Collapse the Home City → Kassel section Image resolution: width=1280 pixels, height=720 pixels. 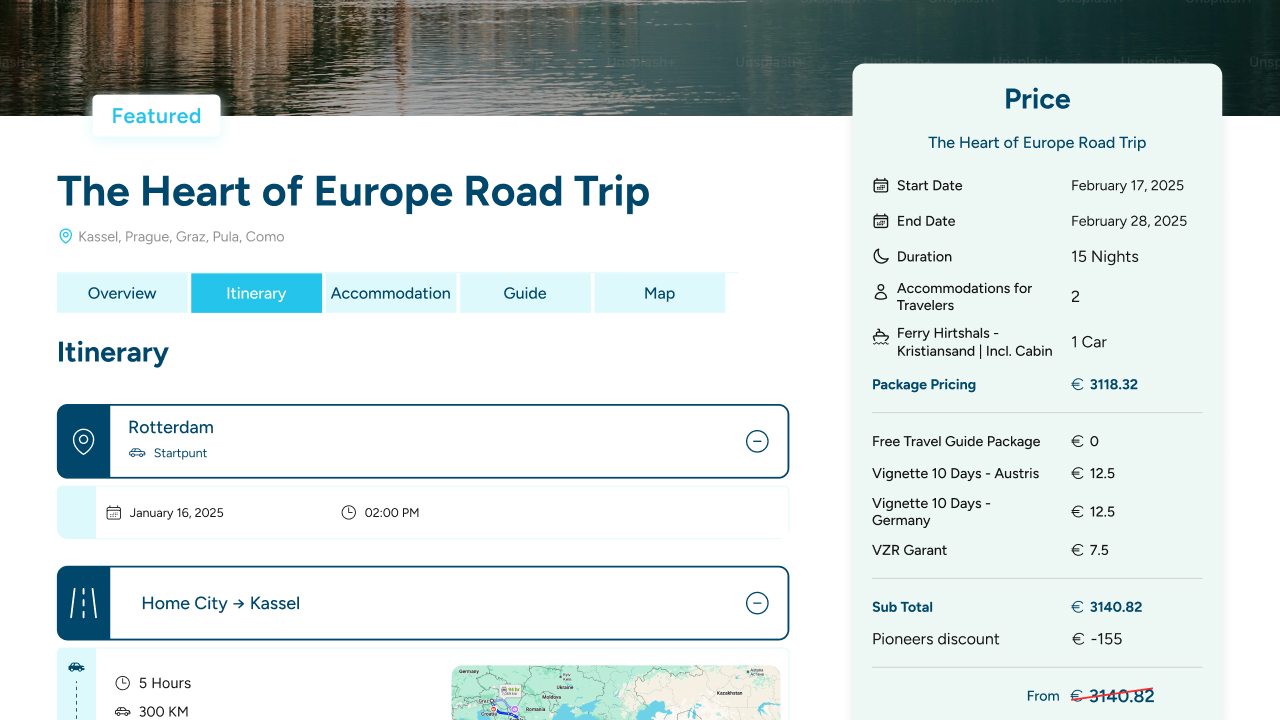click(x=757, y=603)
